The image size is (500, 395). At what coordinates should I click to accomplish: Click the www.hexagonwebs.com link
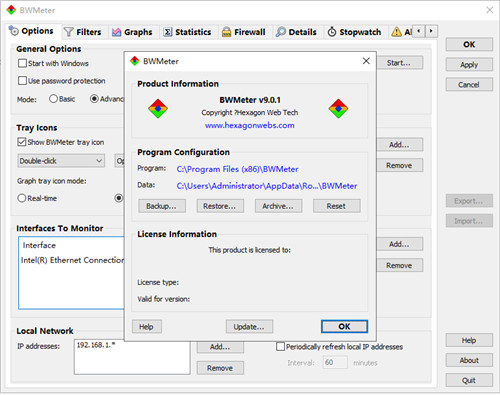pos(250,126)
